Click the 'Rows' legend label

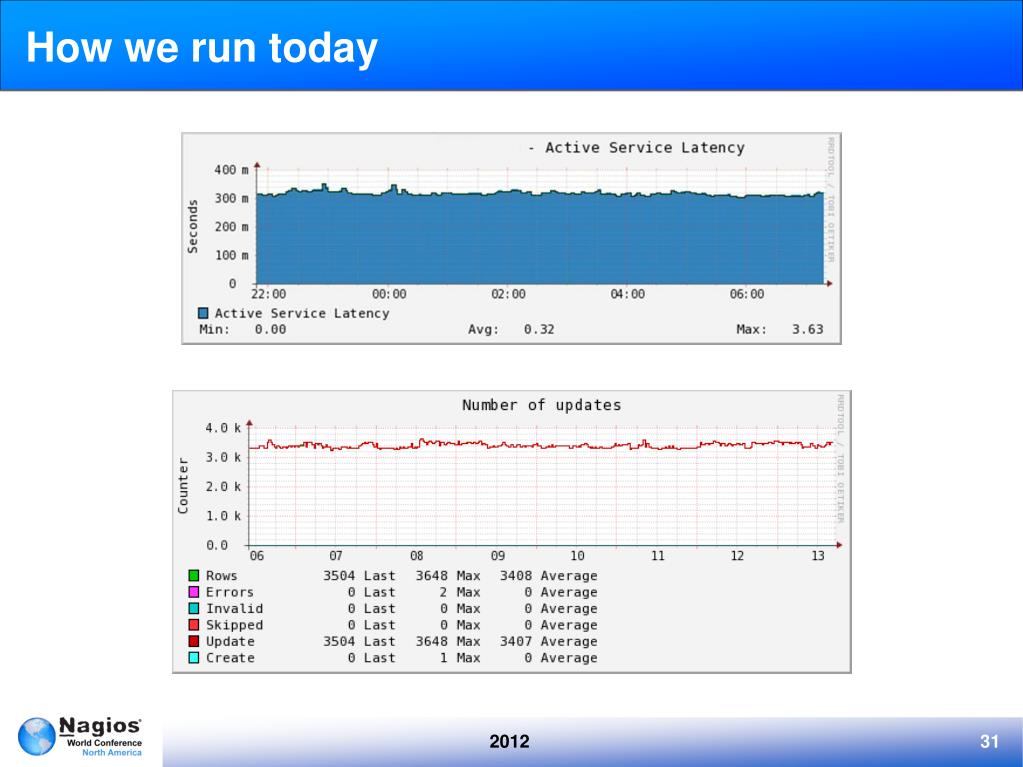point(222,576)
